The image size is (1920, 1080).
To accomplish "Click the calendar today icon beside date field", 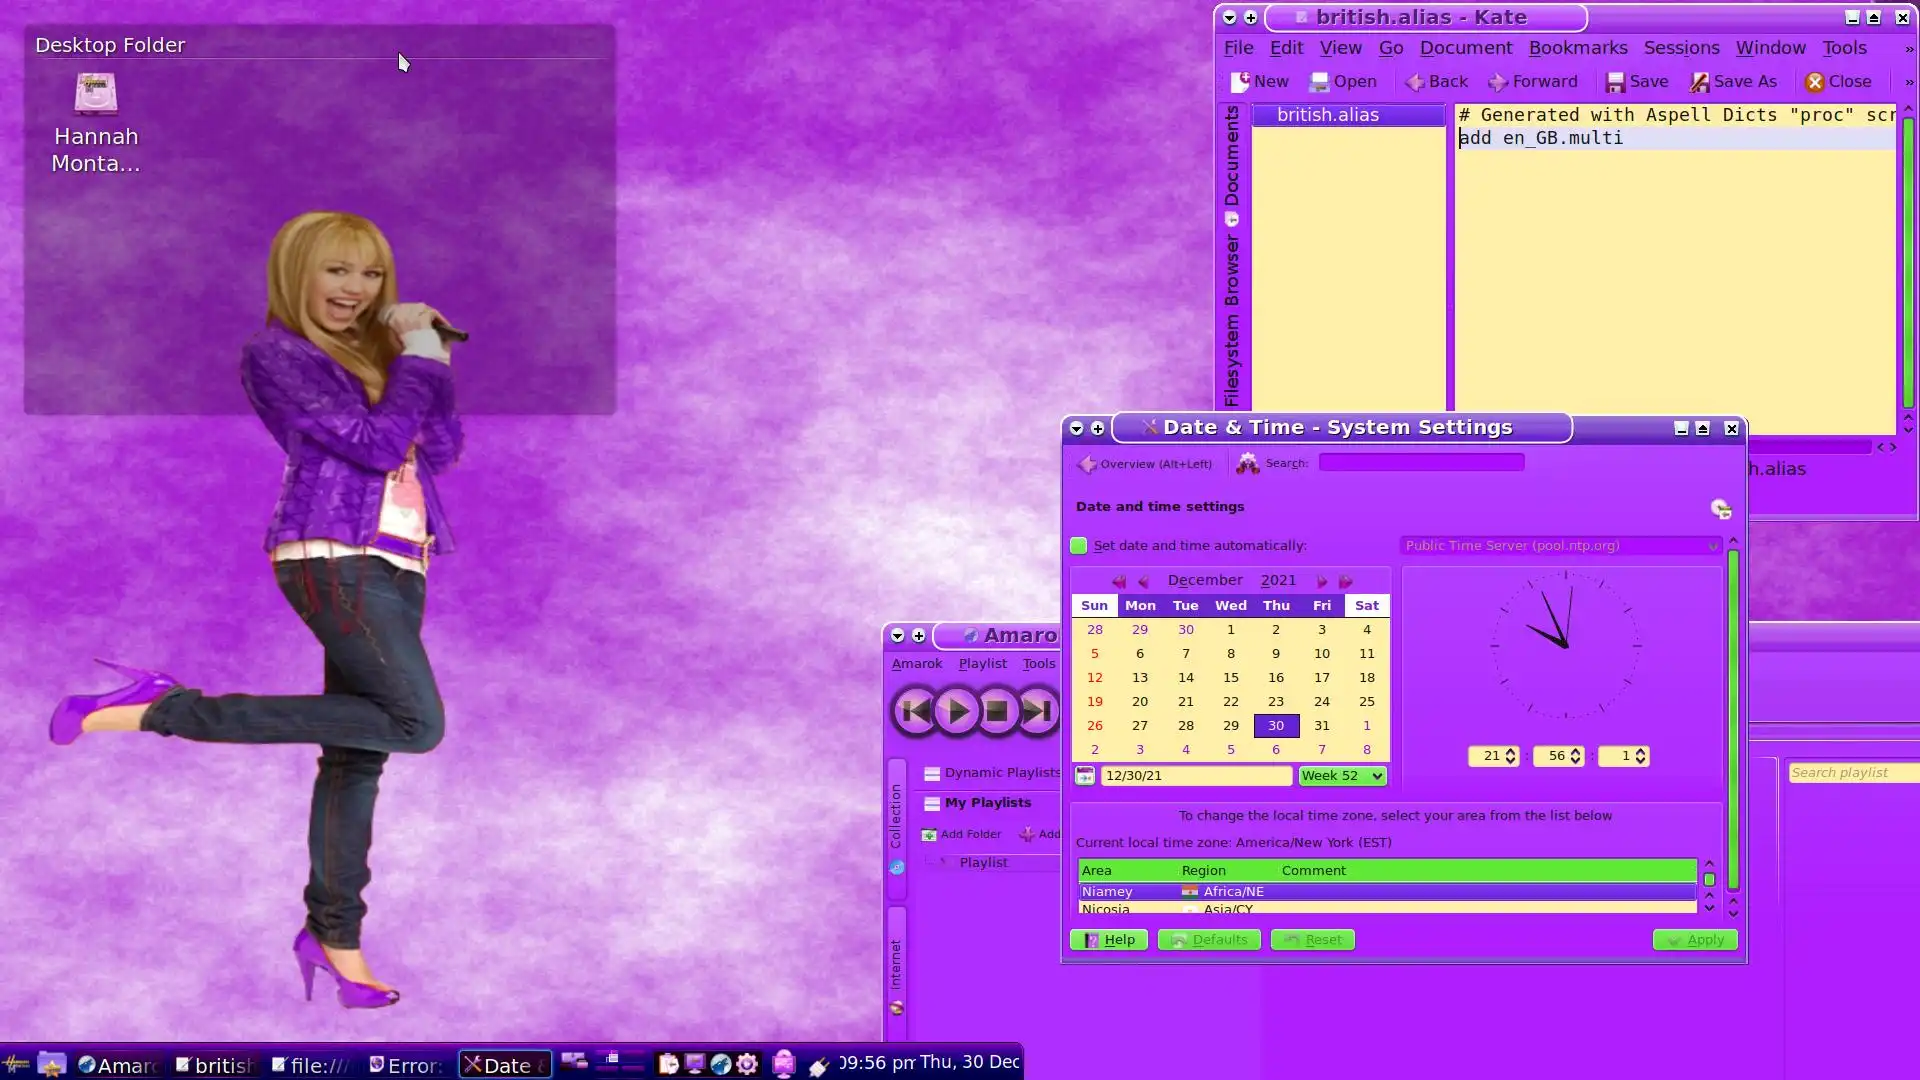I will pos(1085,776).
